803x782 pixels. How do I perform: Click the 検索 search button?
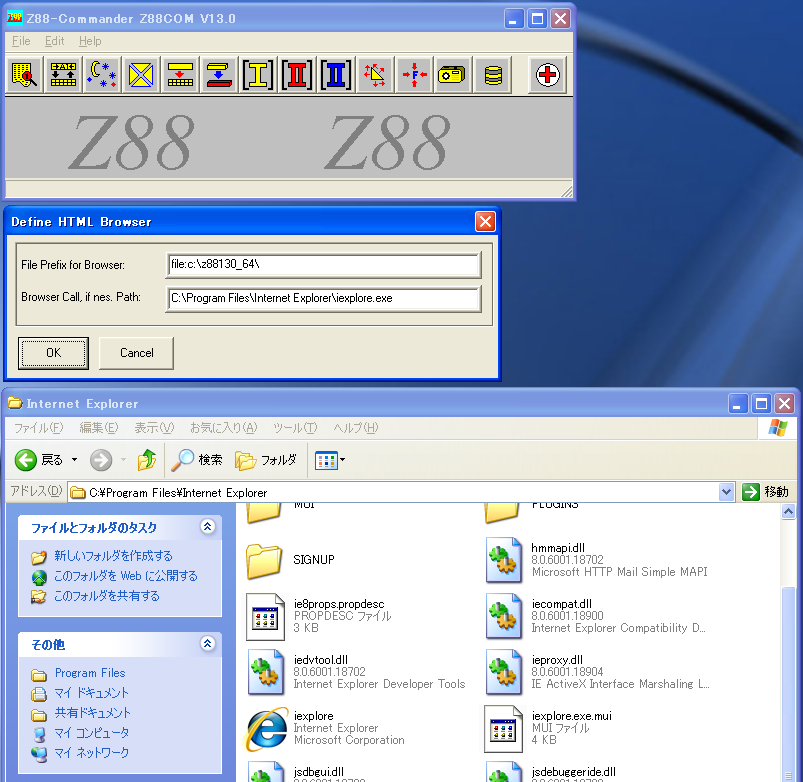[x=197, y=460]
